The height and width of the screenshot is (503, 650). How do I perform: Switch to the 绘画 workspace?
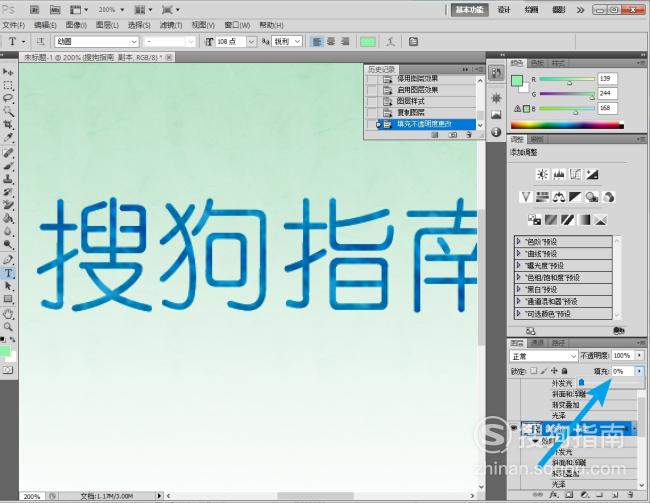click(531, 10)
